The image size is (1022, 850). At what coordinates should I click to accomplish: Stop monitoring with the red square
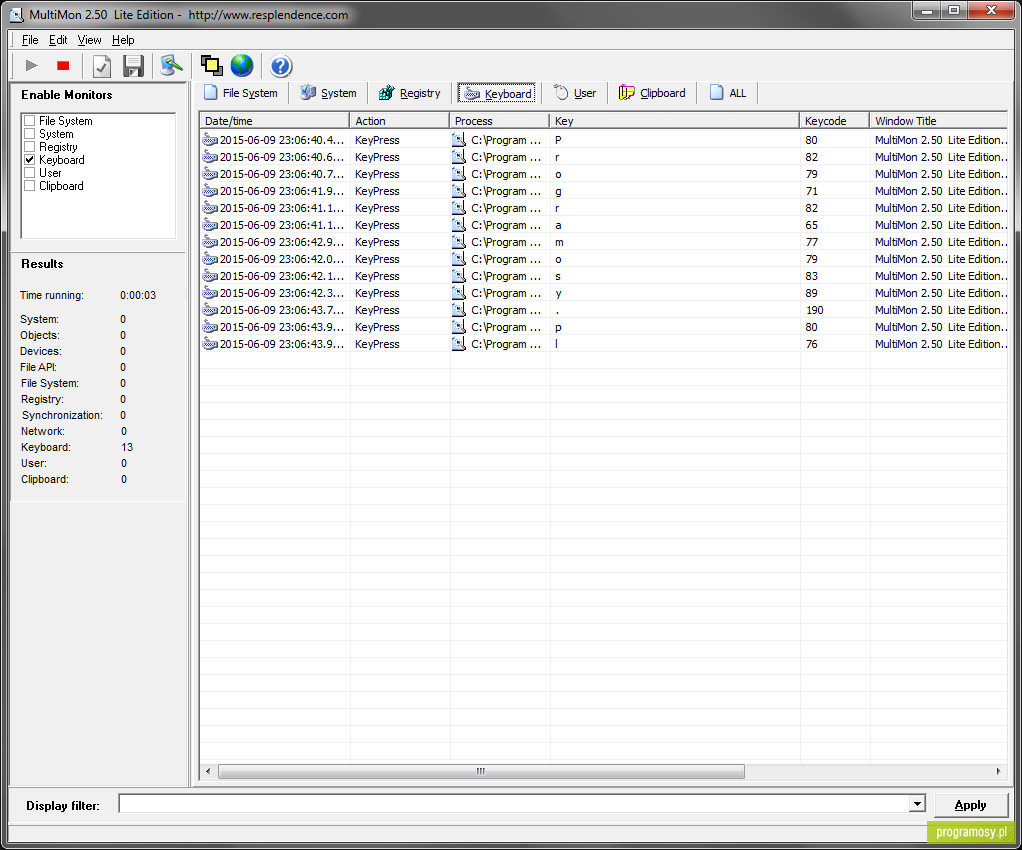coord(63,66)
